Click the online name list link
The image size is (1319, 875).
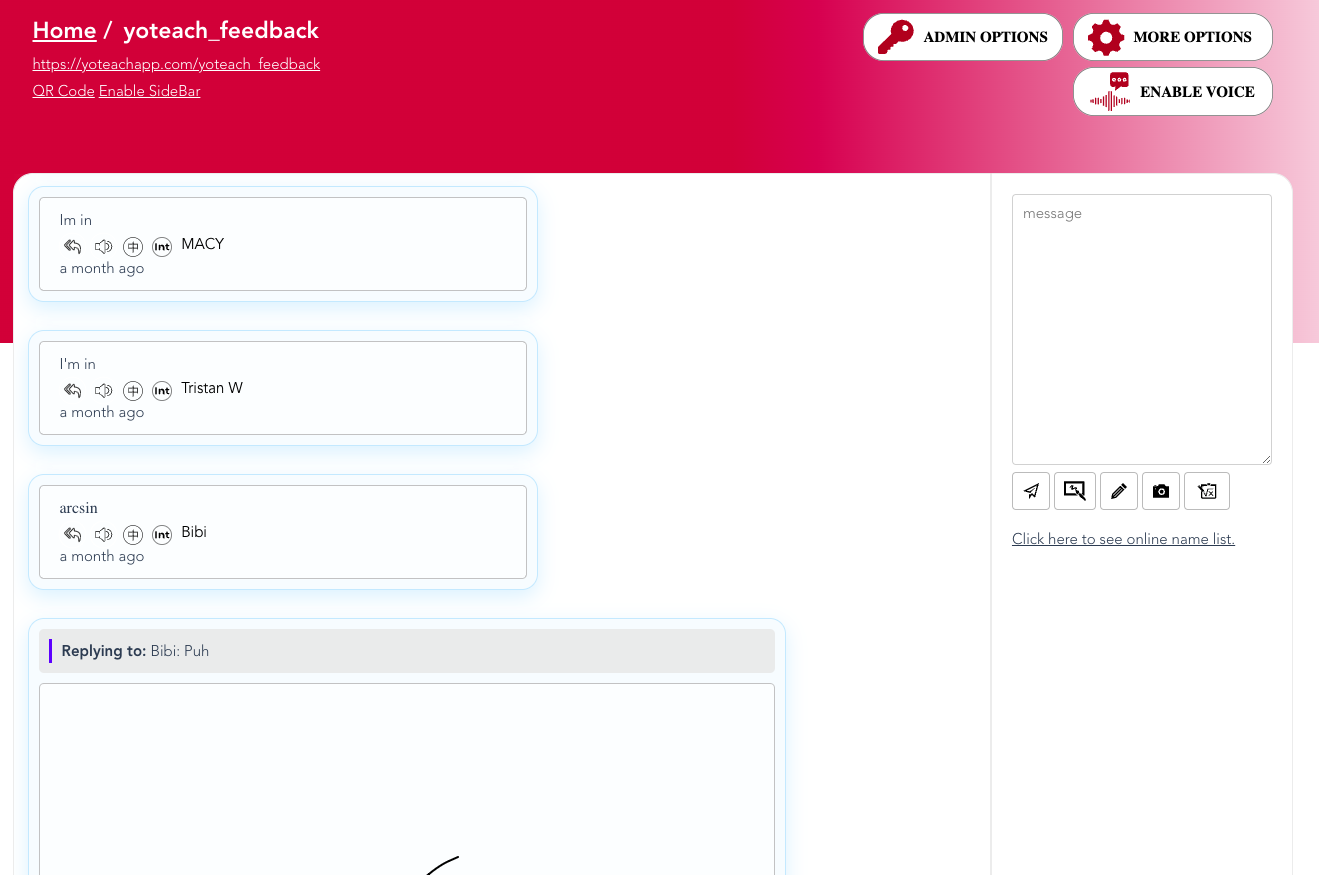pyautogui.click(x=1123, y=539)
